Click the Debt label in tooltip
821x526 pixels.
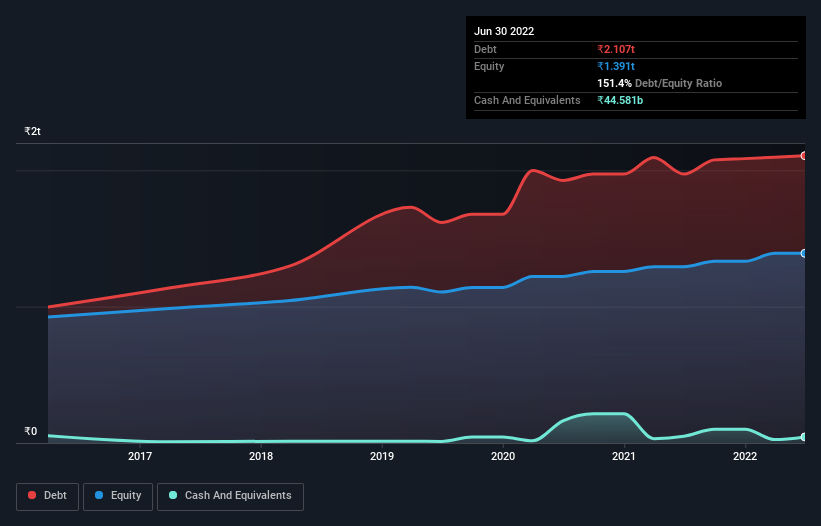pos(485,49)
